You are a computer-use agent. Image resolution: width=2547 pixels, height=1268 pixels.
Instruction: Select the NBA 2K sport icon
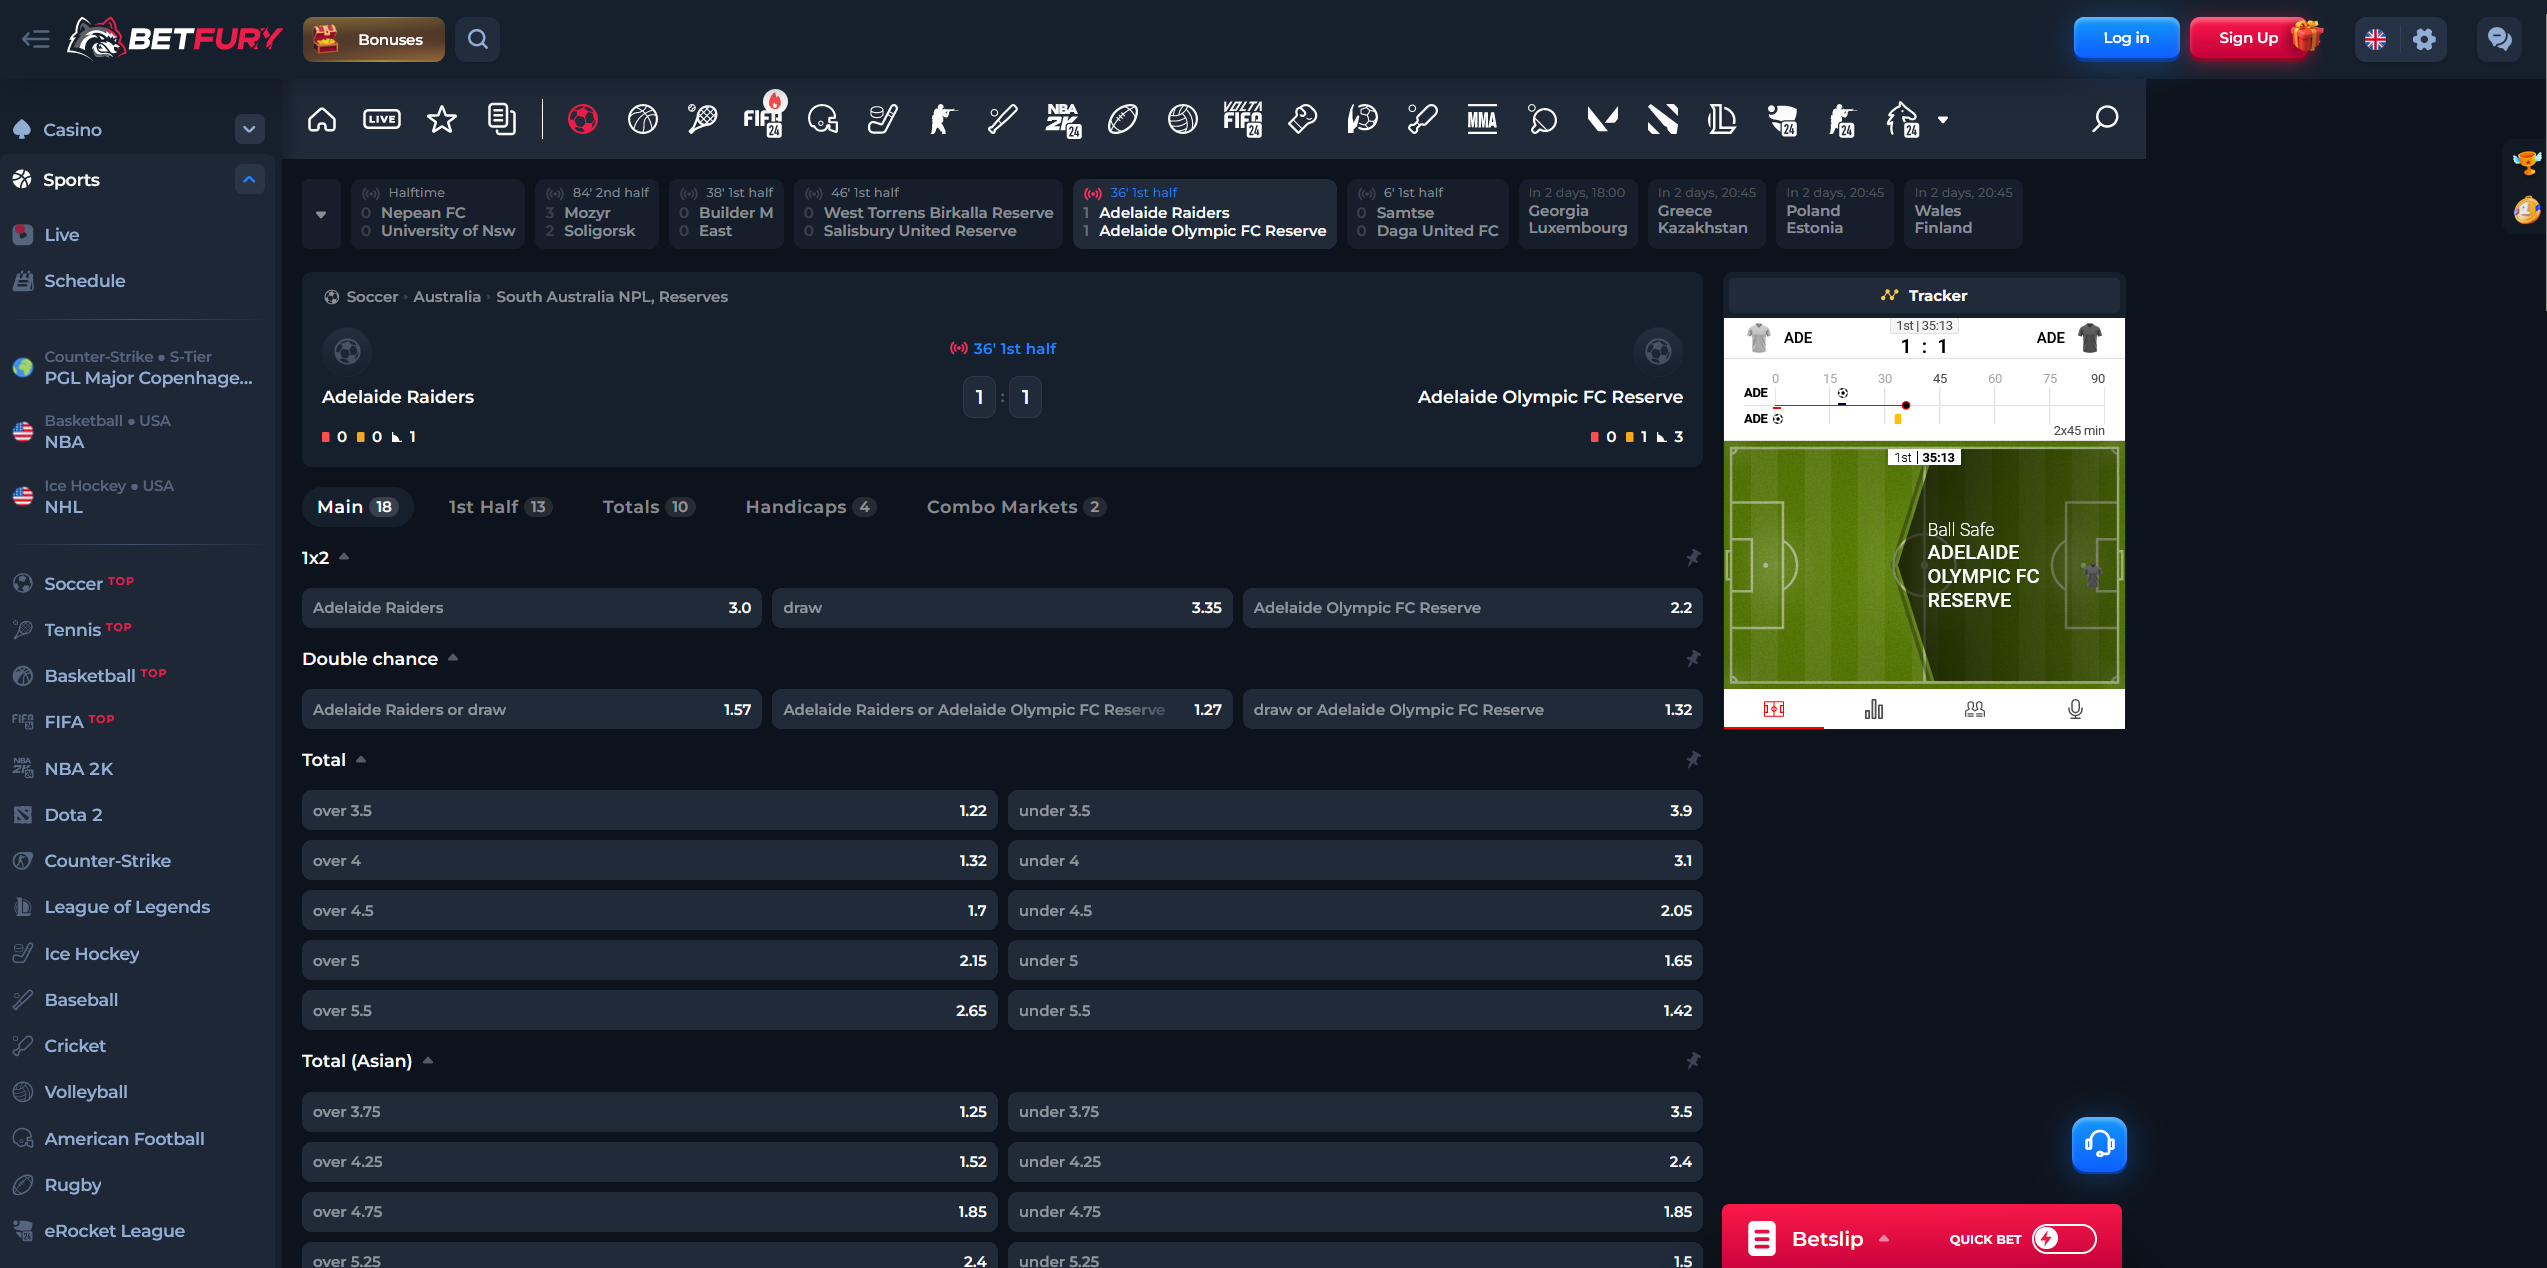click(x=1063, y=120)
